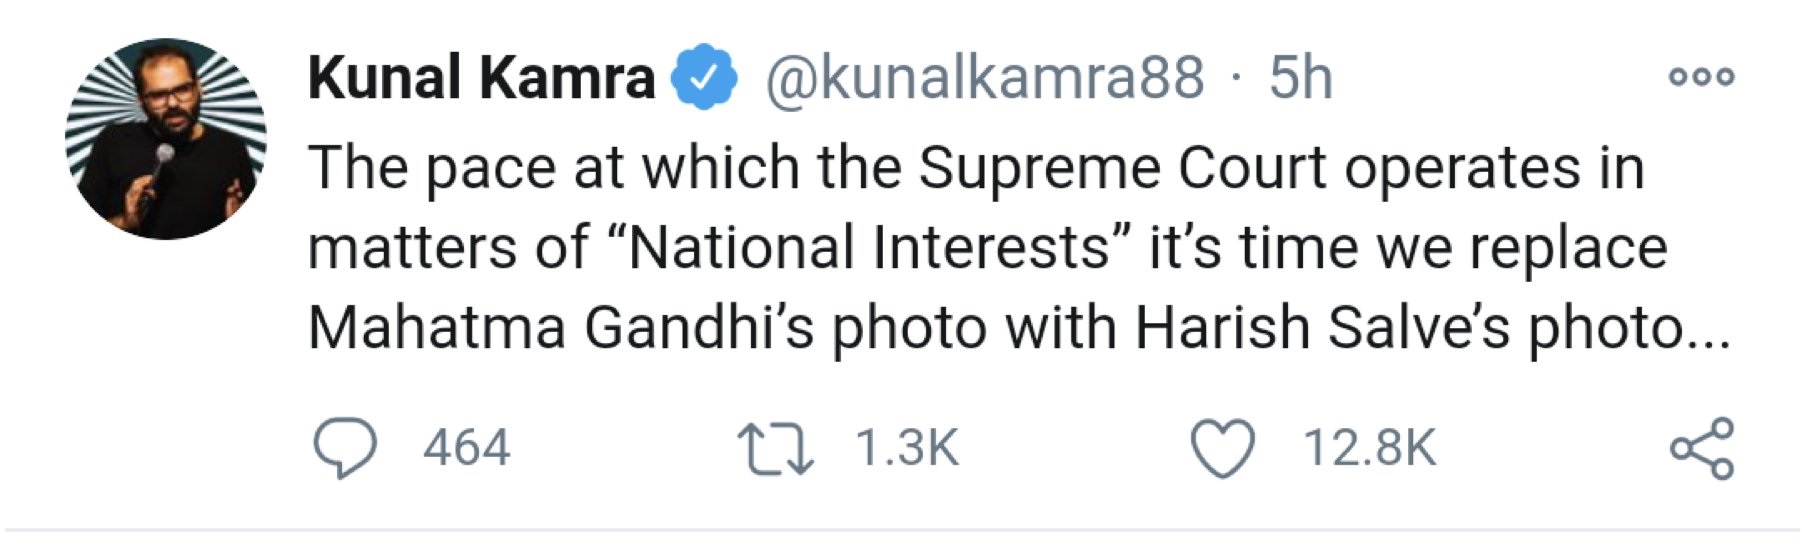Click the 5h timestamp

click(1301, 77)
